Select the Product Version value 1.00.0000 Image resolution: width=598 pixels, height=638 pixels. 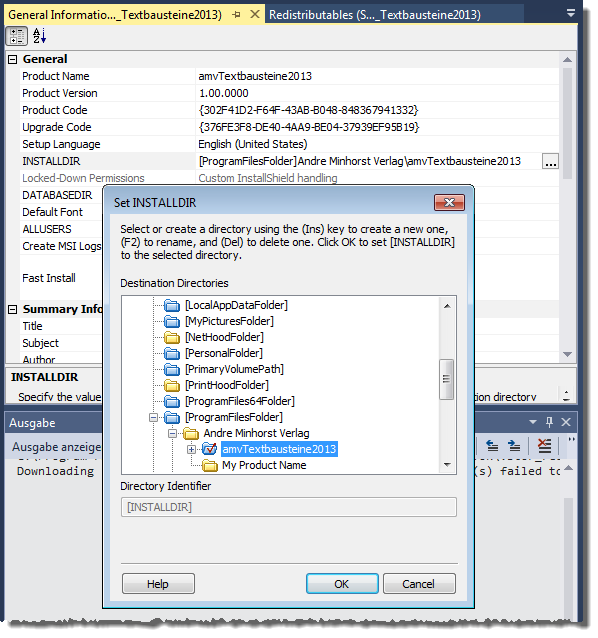click(x=224, y=93)
